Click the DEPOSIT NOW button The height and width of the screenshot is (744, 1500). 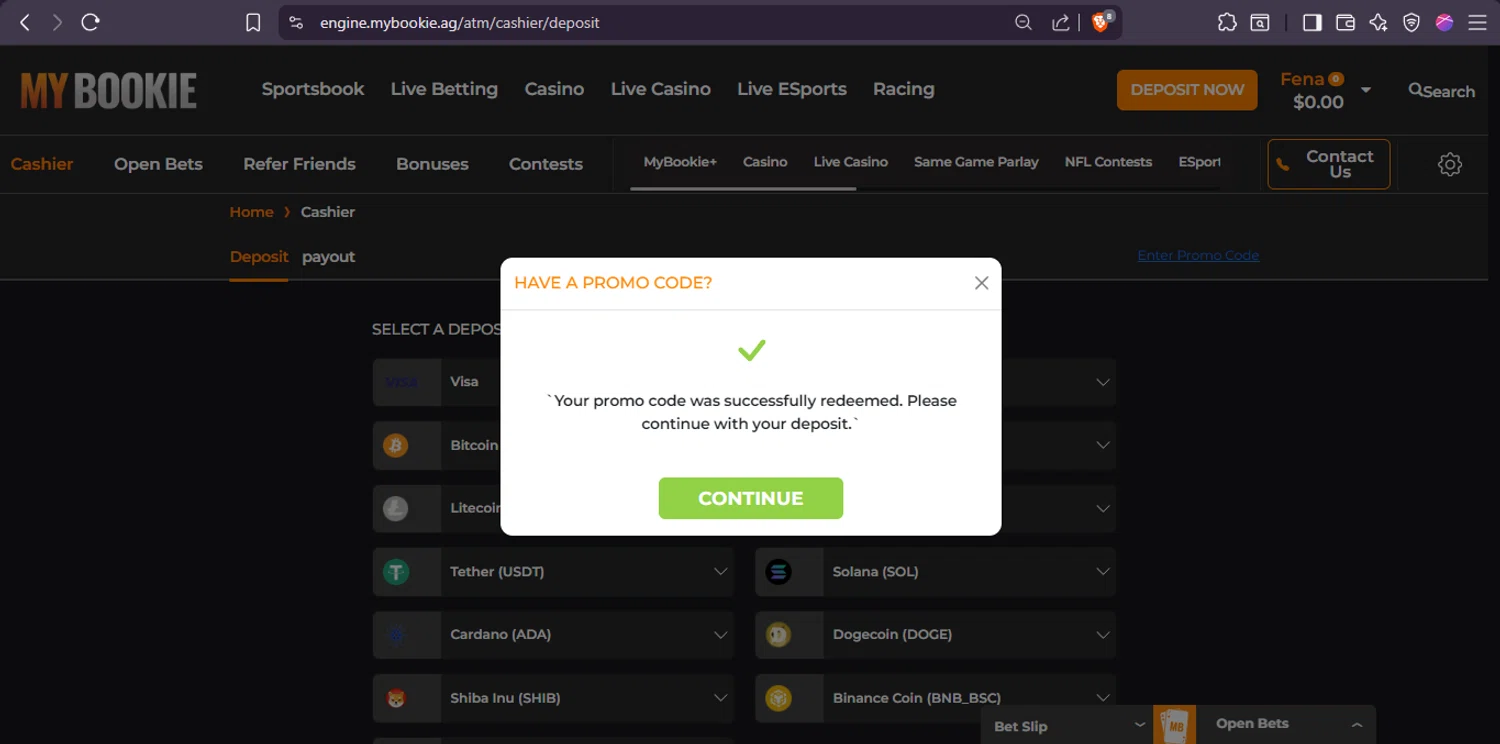pos(1187,90)
